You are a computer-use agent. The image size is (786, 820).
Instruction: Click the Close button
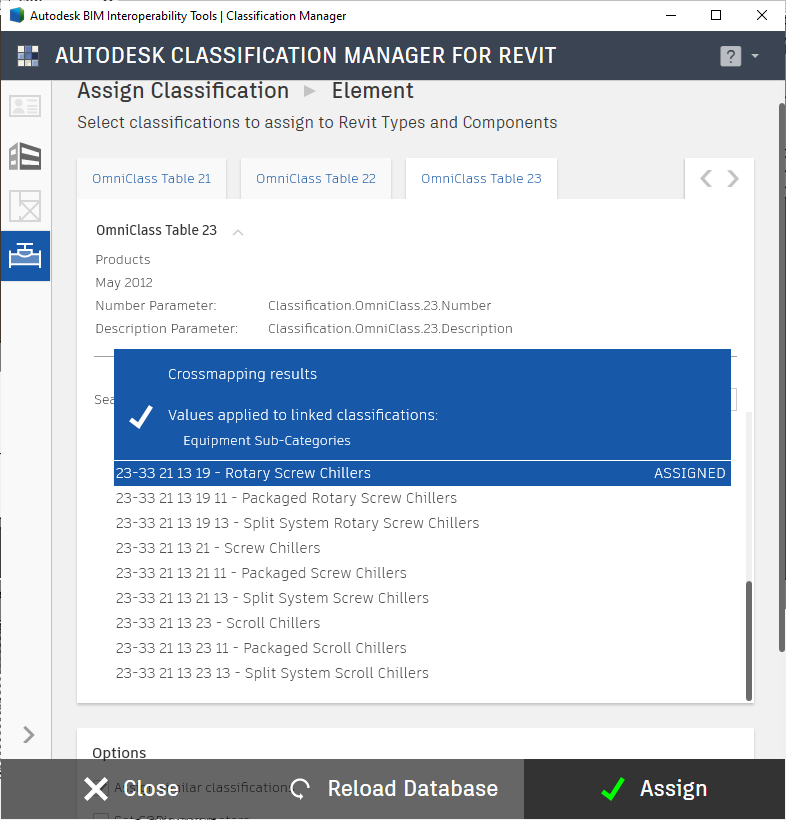132,789
